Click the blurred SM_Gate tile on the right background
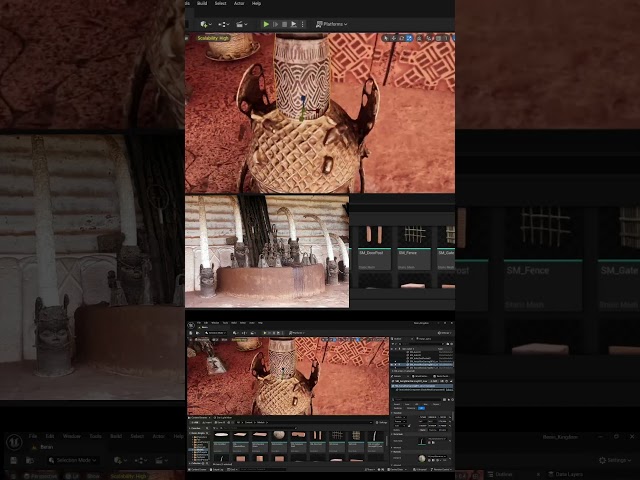The height and width of the screenshot is (480, 640). point(619,260)
